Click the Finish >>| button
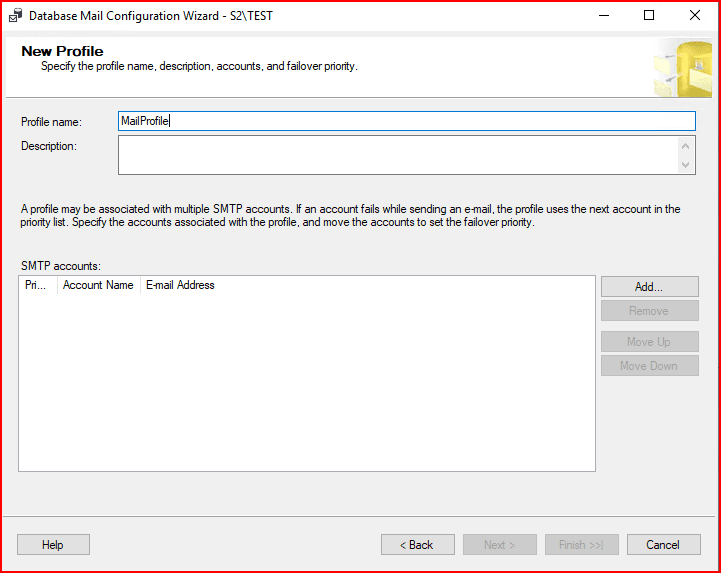Screen dimensions: 721x573 581,545
